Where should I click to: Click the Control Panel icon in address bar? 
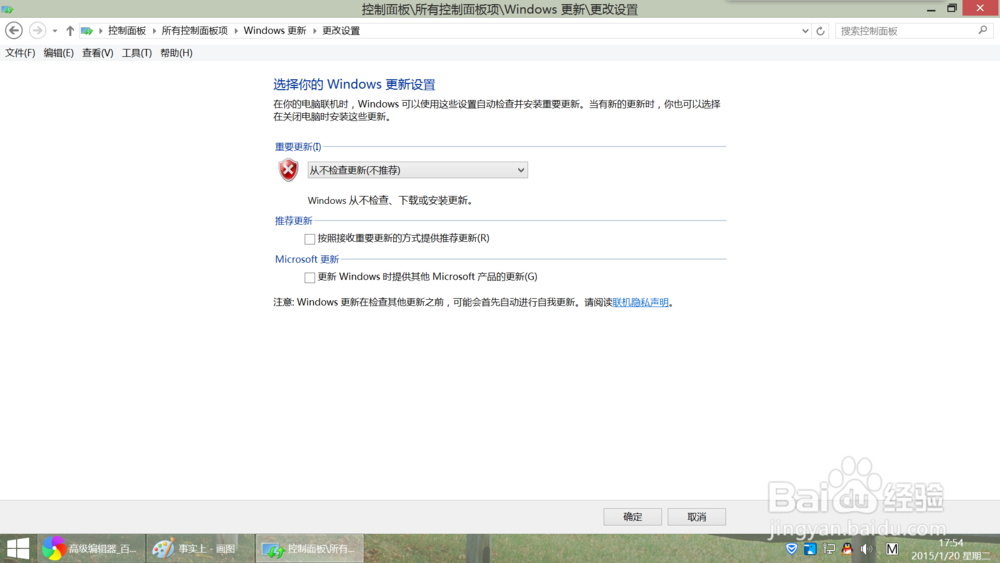tap(87, 31)
